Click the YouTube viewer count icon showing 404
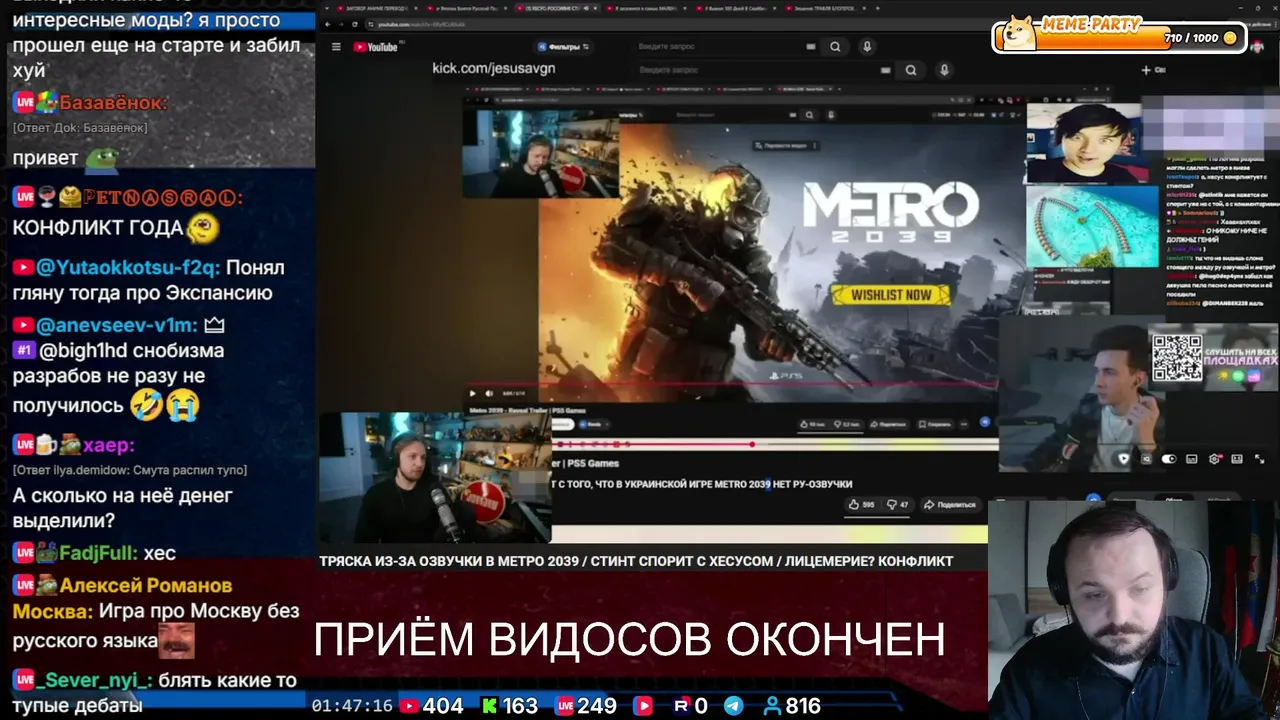This screenshot has width=1280, height=720. [x=410, y=706]
